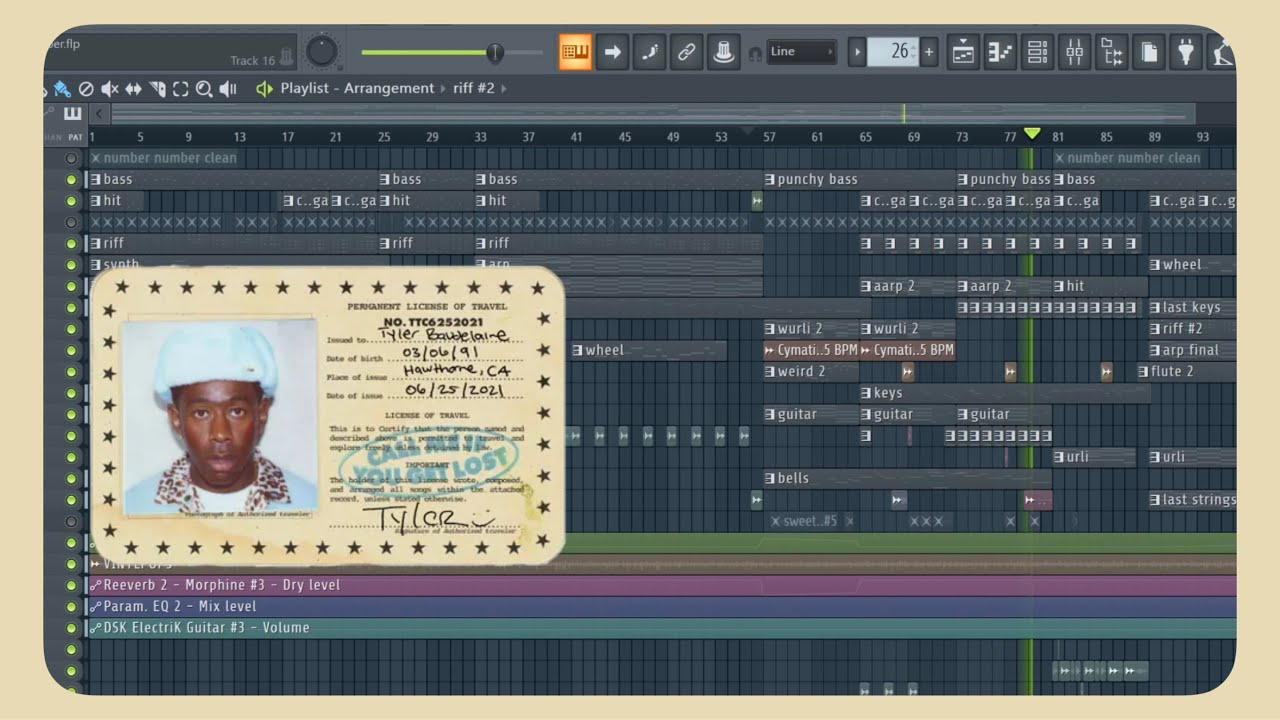This screenshot has height=720, width=1280.
Task: Click the knob-shaped loop recording icon
Action: (723, 52)
